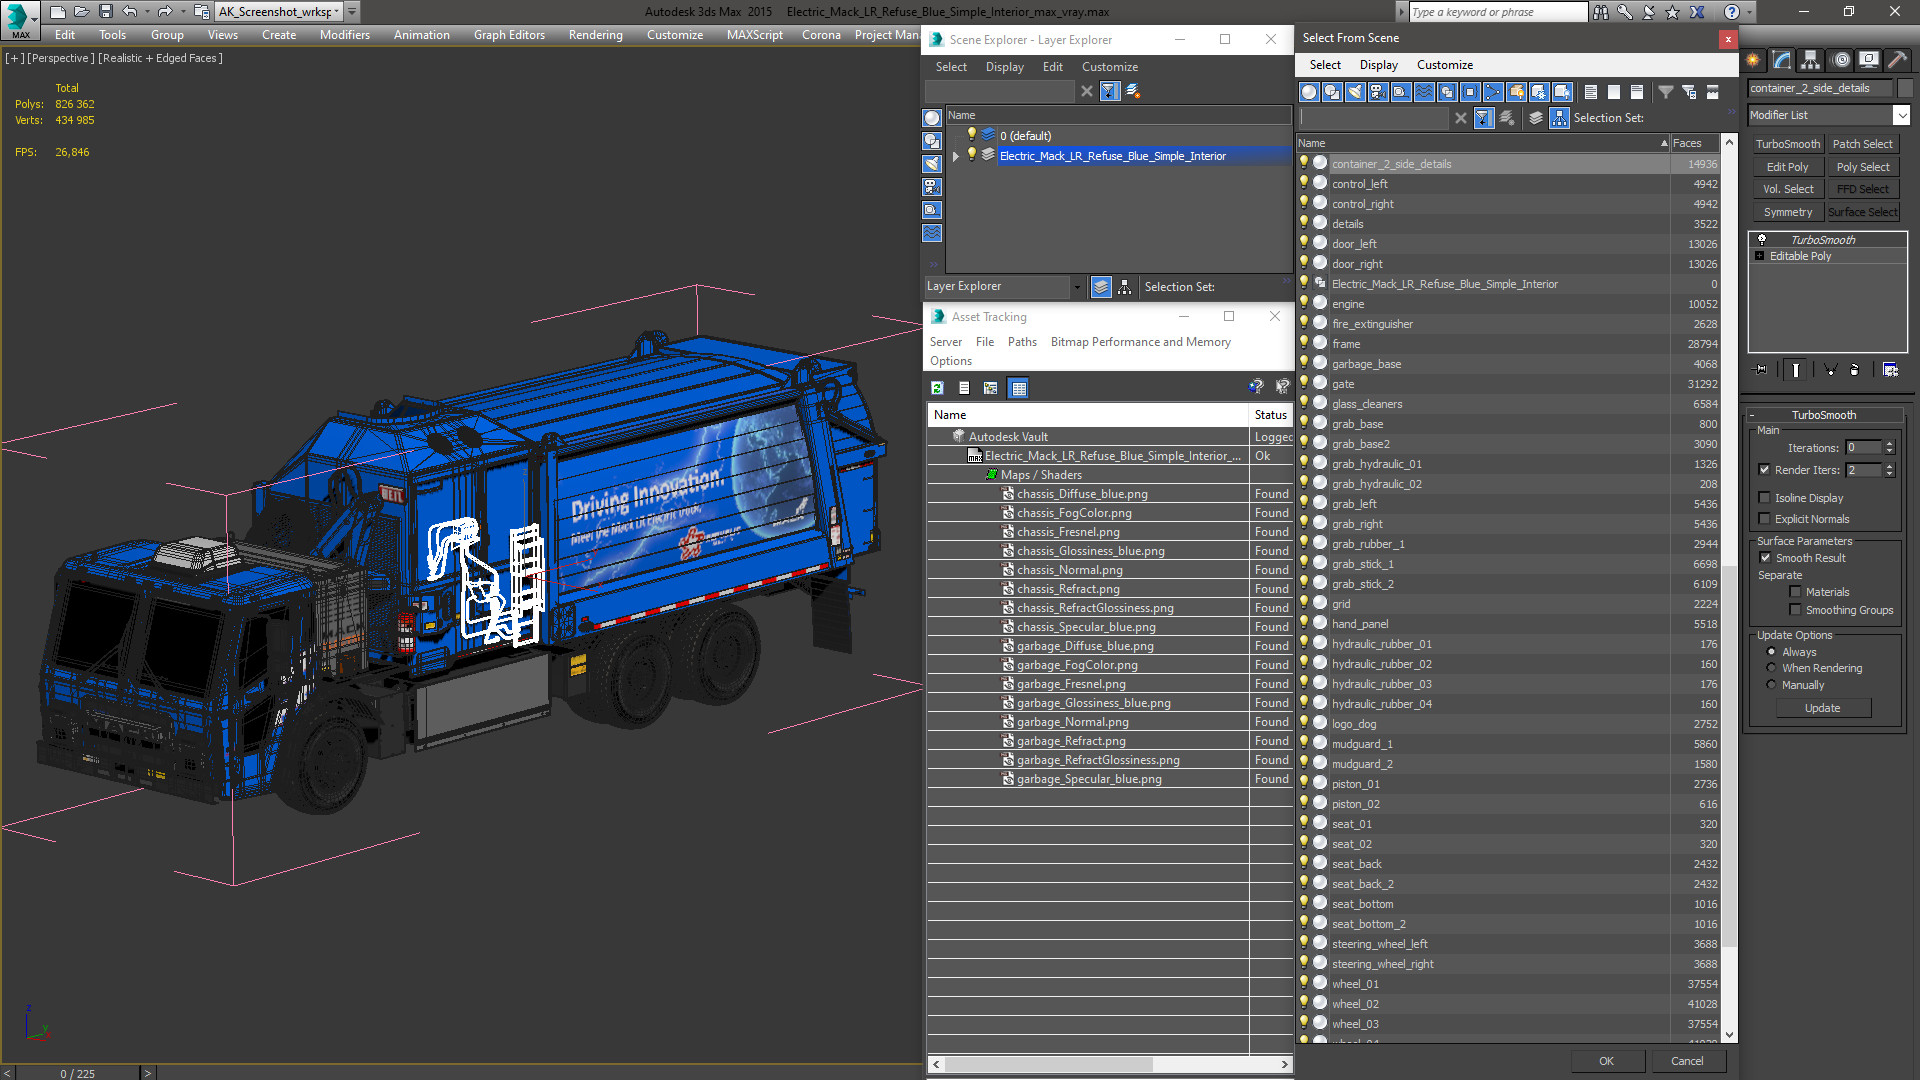Open the Display command panel tab
Image resolution: width=1920 pixels, height=1080 pixels.
click(x=1868, y=60)
